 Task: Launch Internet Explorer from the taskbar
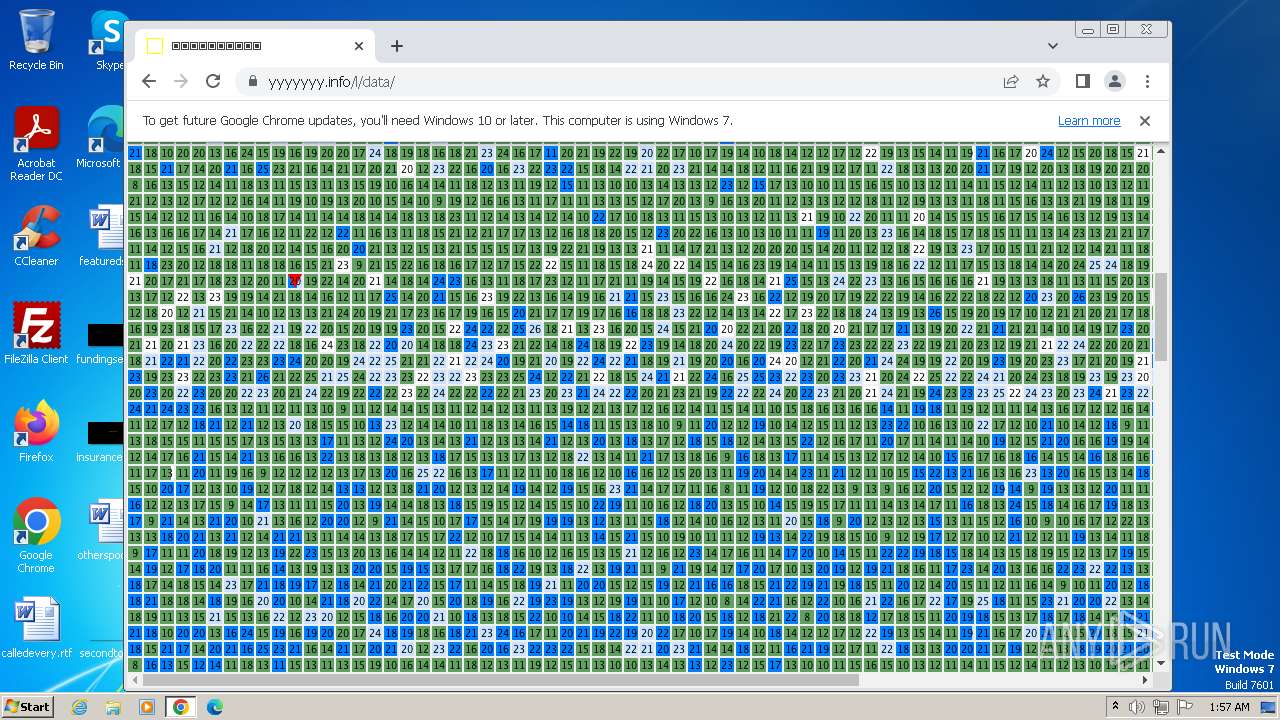click(x=80, y=707)
